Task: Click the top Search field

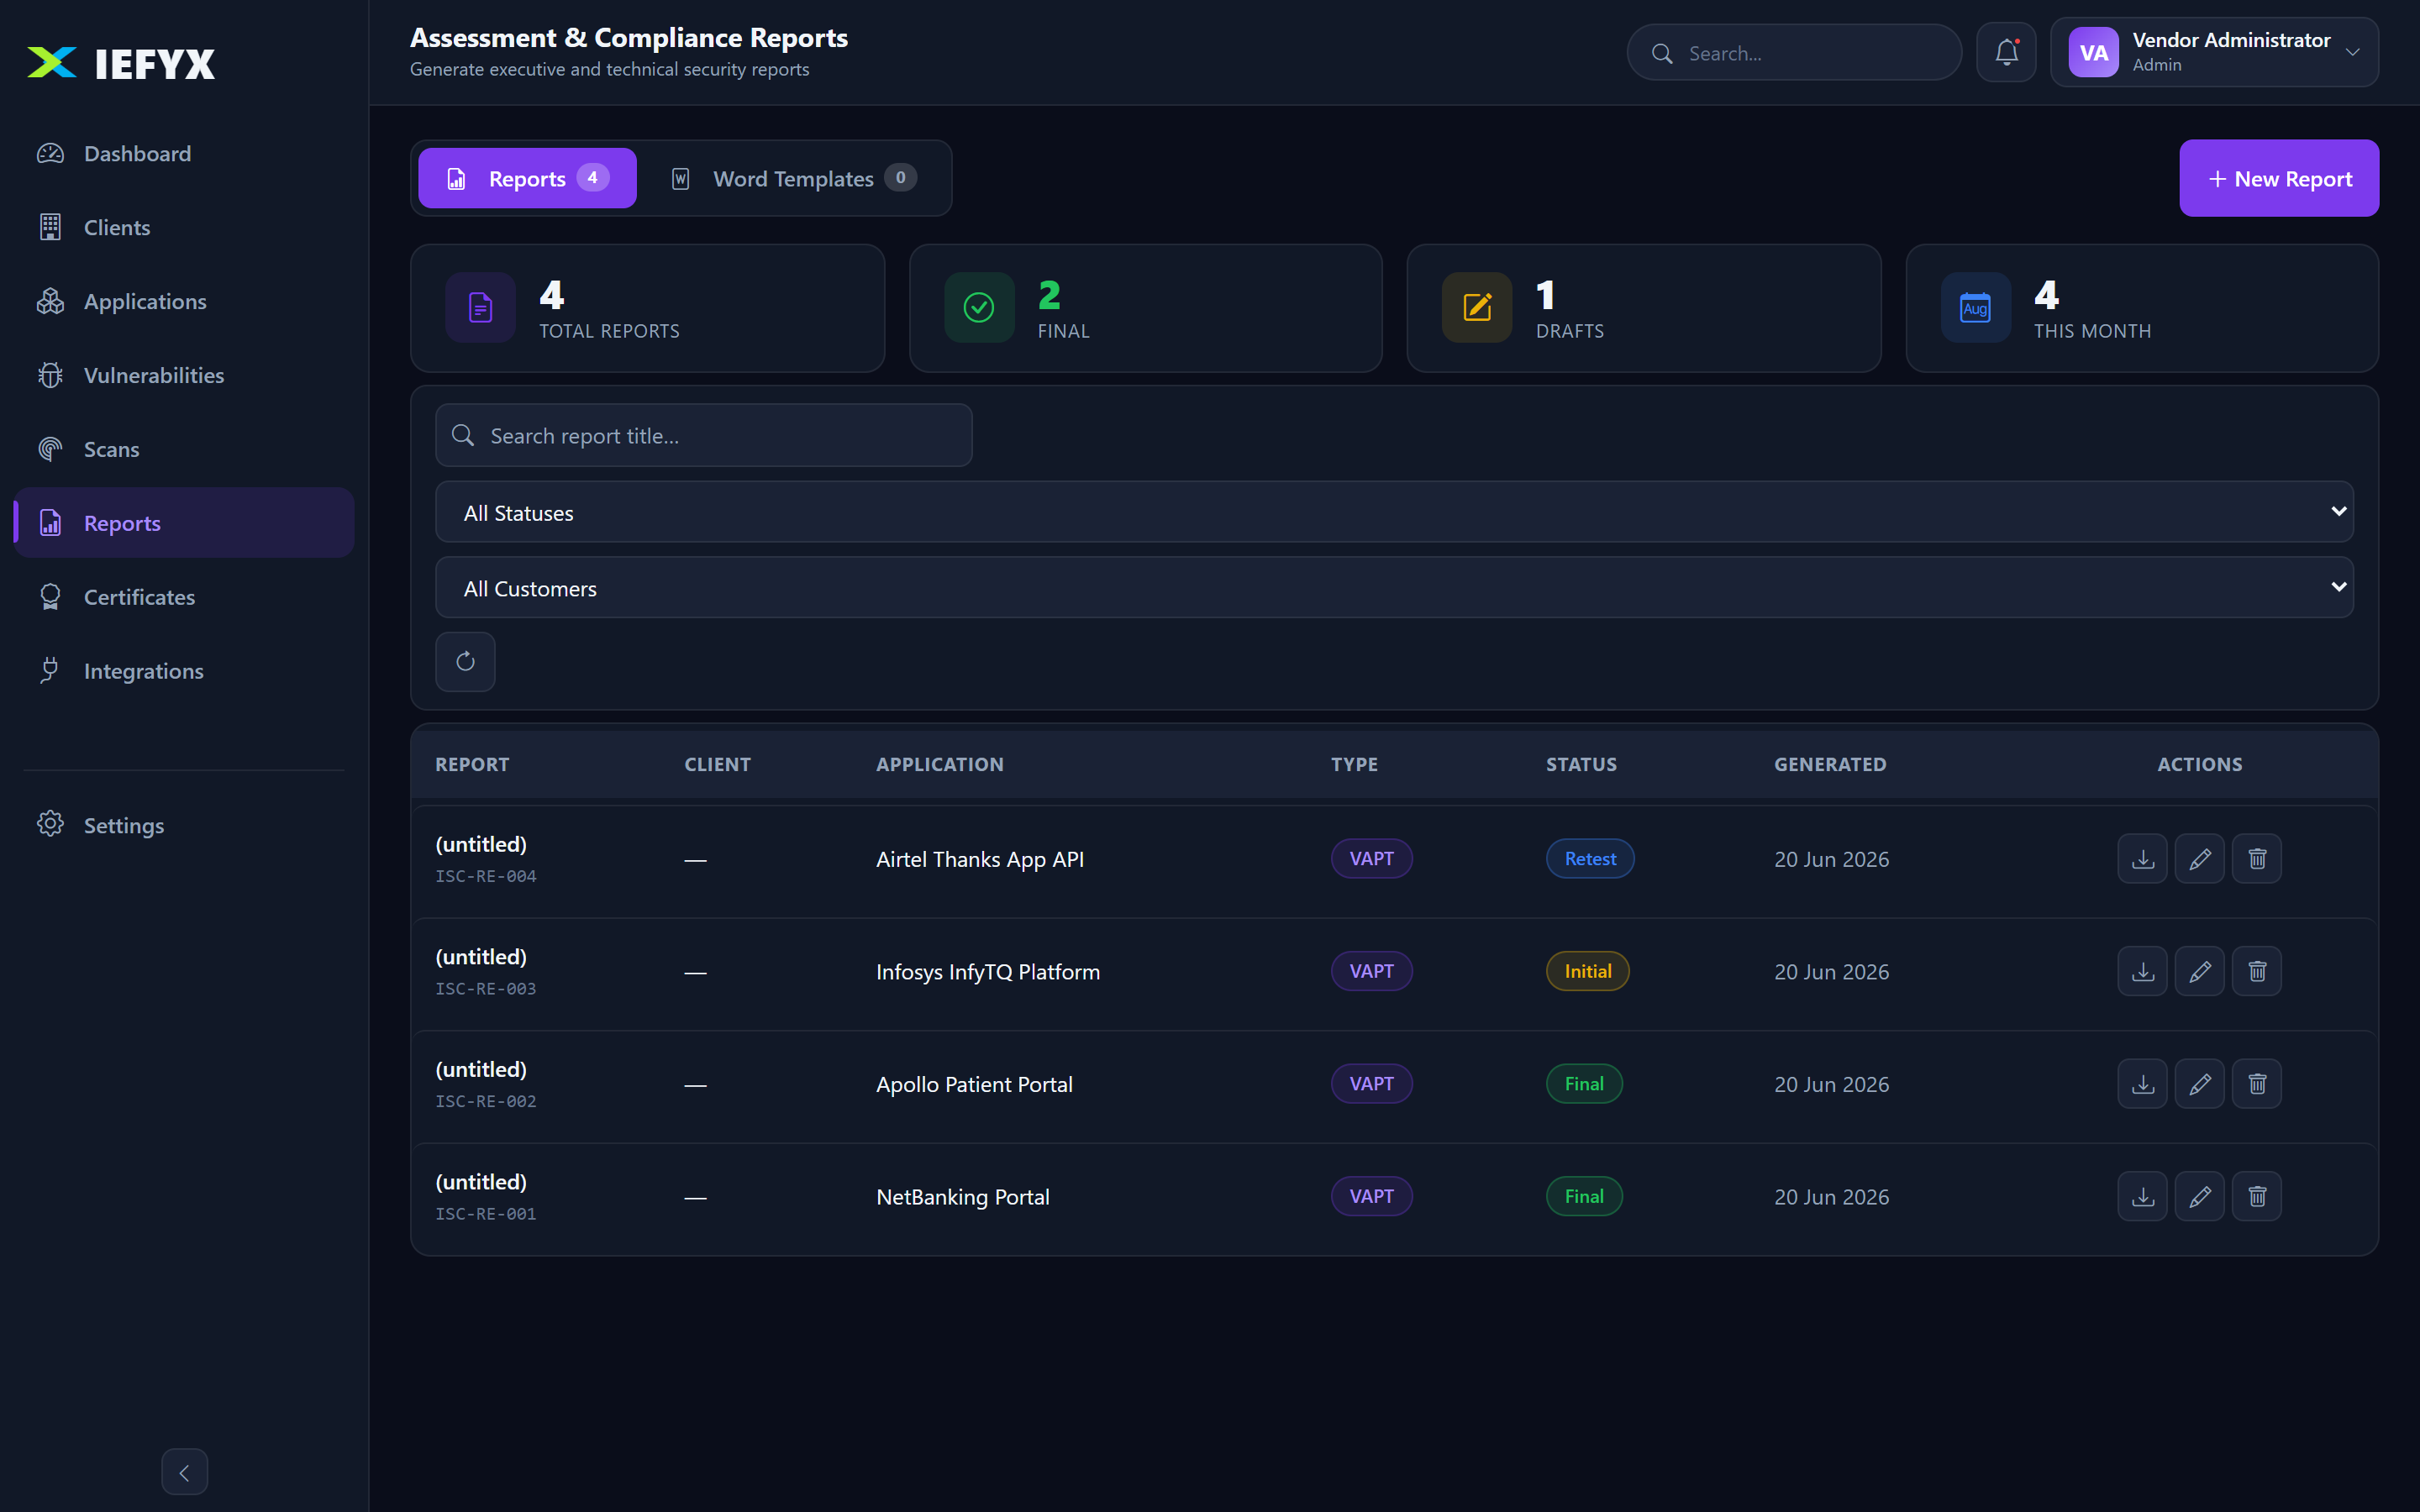Action: tap(1794, 53)
